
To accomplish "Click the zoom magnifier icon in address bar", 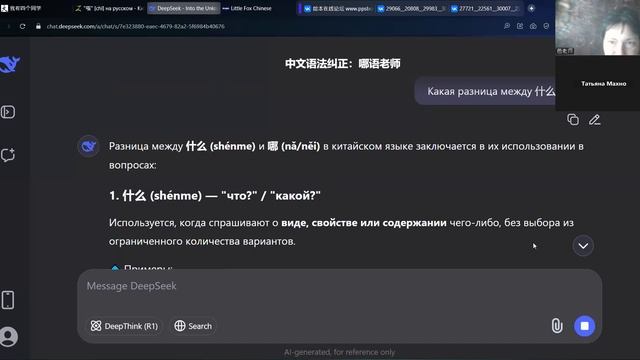I will click(507, 26).
